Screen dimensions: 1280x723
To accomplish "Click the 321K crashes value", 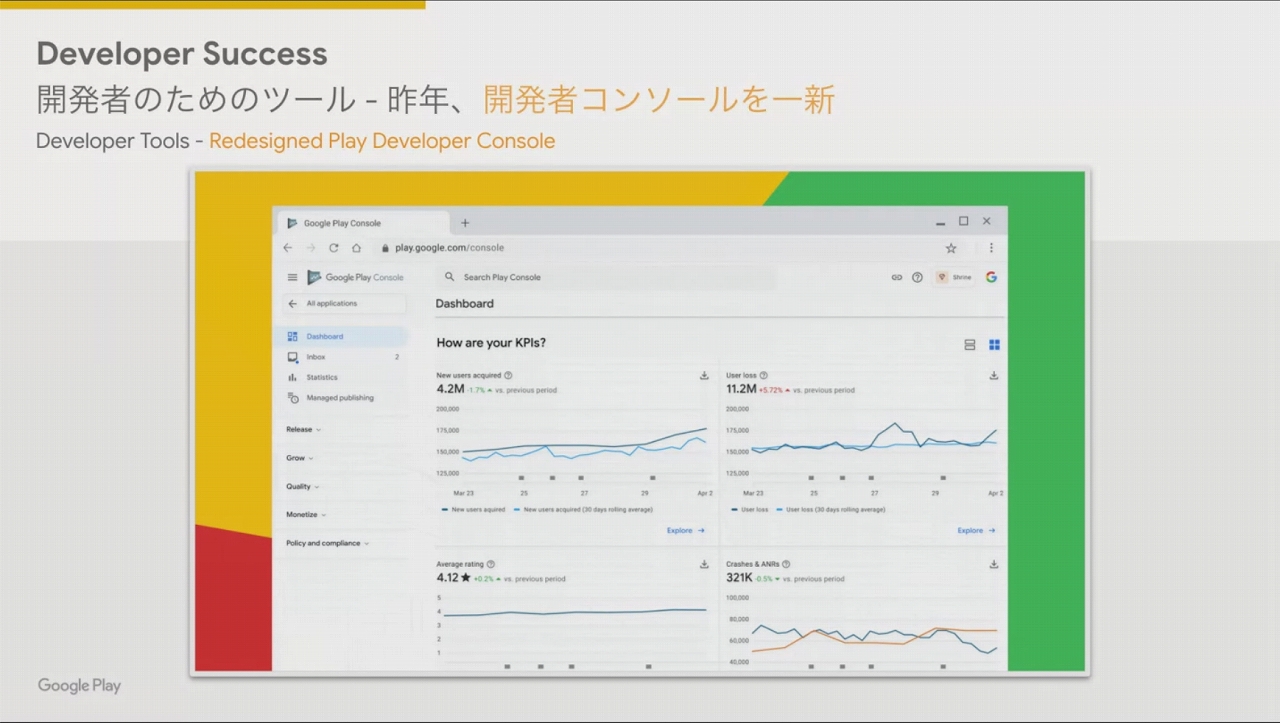I will click(x=739, y=578).
